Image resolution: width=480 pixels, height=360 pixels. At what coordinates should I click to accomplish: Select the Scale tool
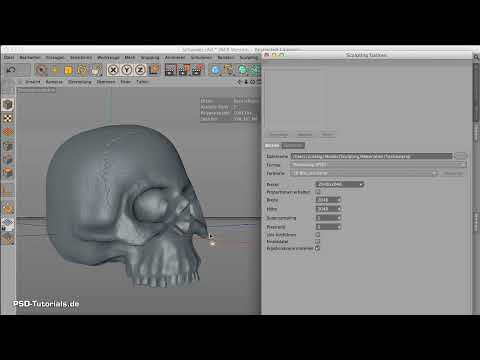pyautogui.click(x=68, y=70)
